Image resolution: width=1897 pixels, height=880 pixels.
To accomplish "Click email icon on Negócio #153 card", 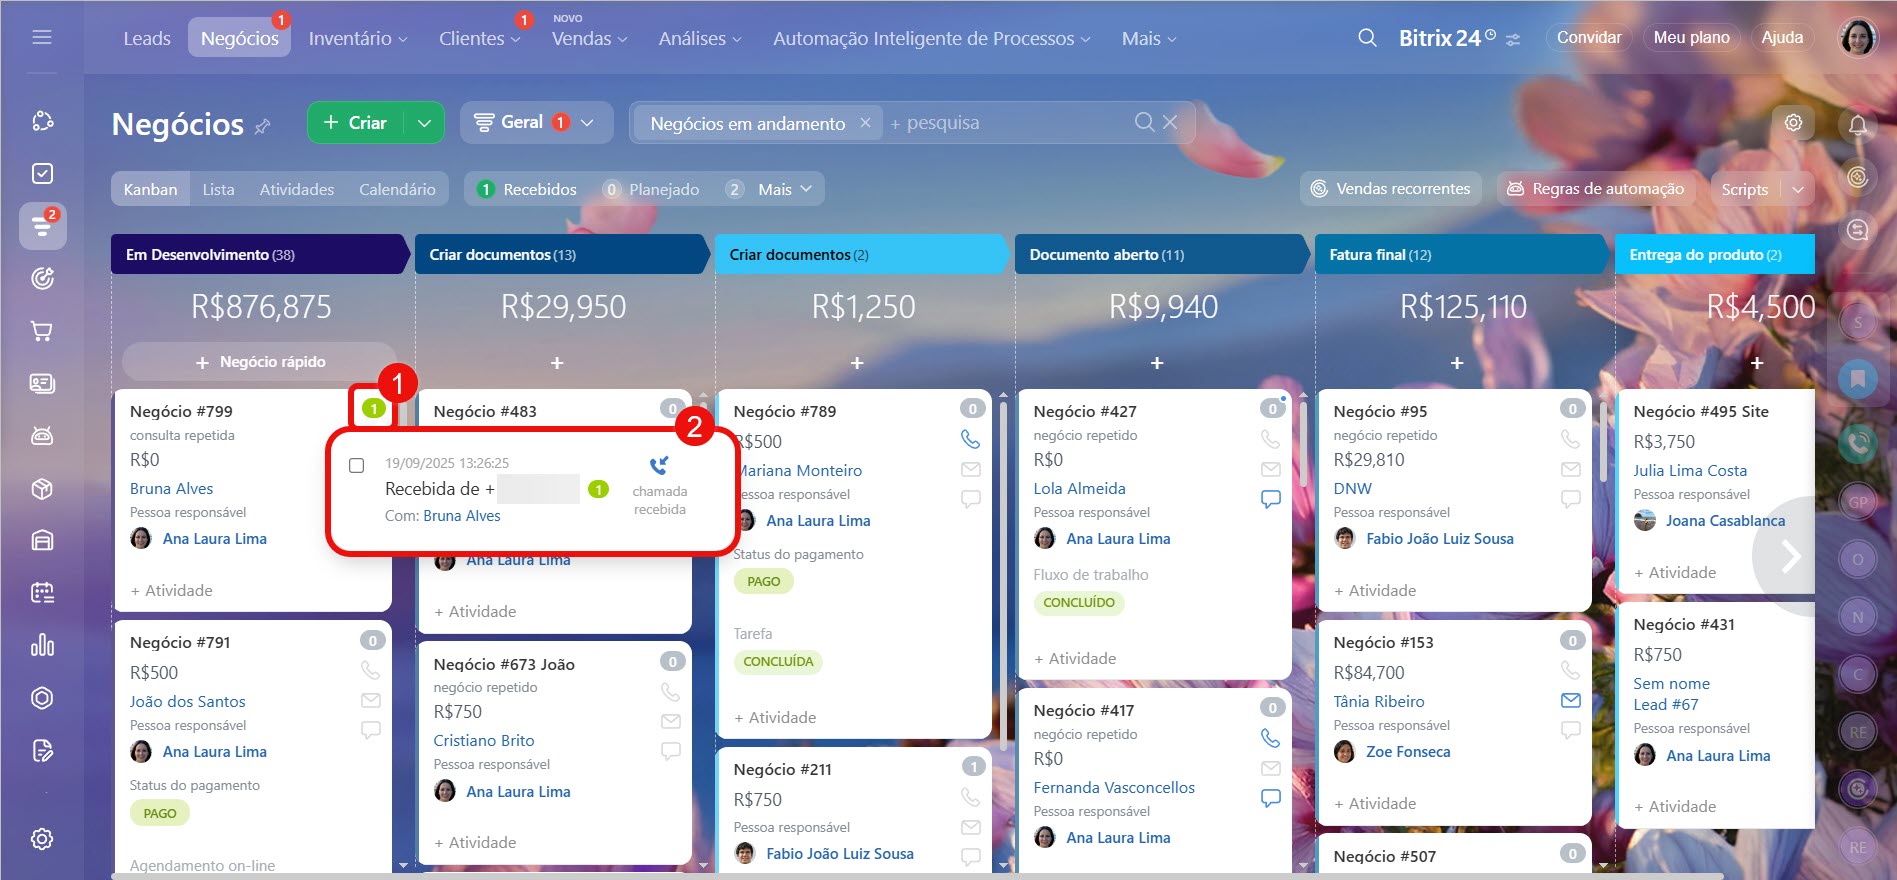I will (1570, 701).
